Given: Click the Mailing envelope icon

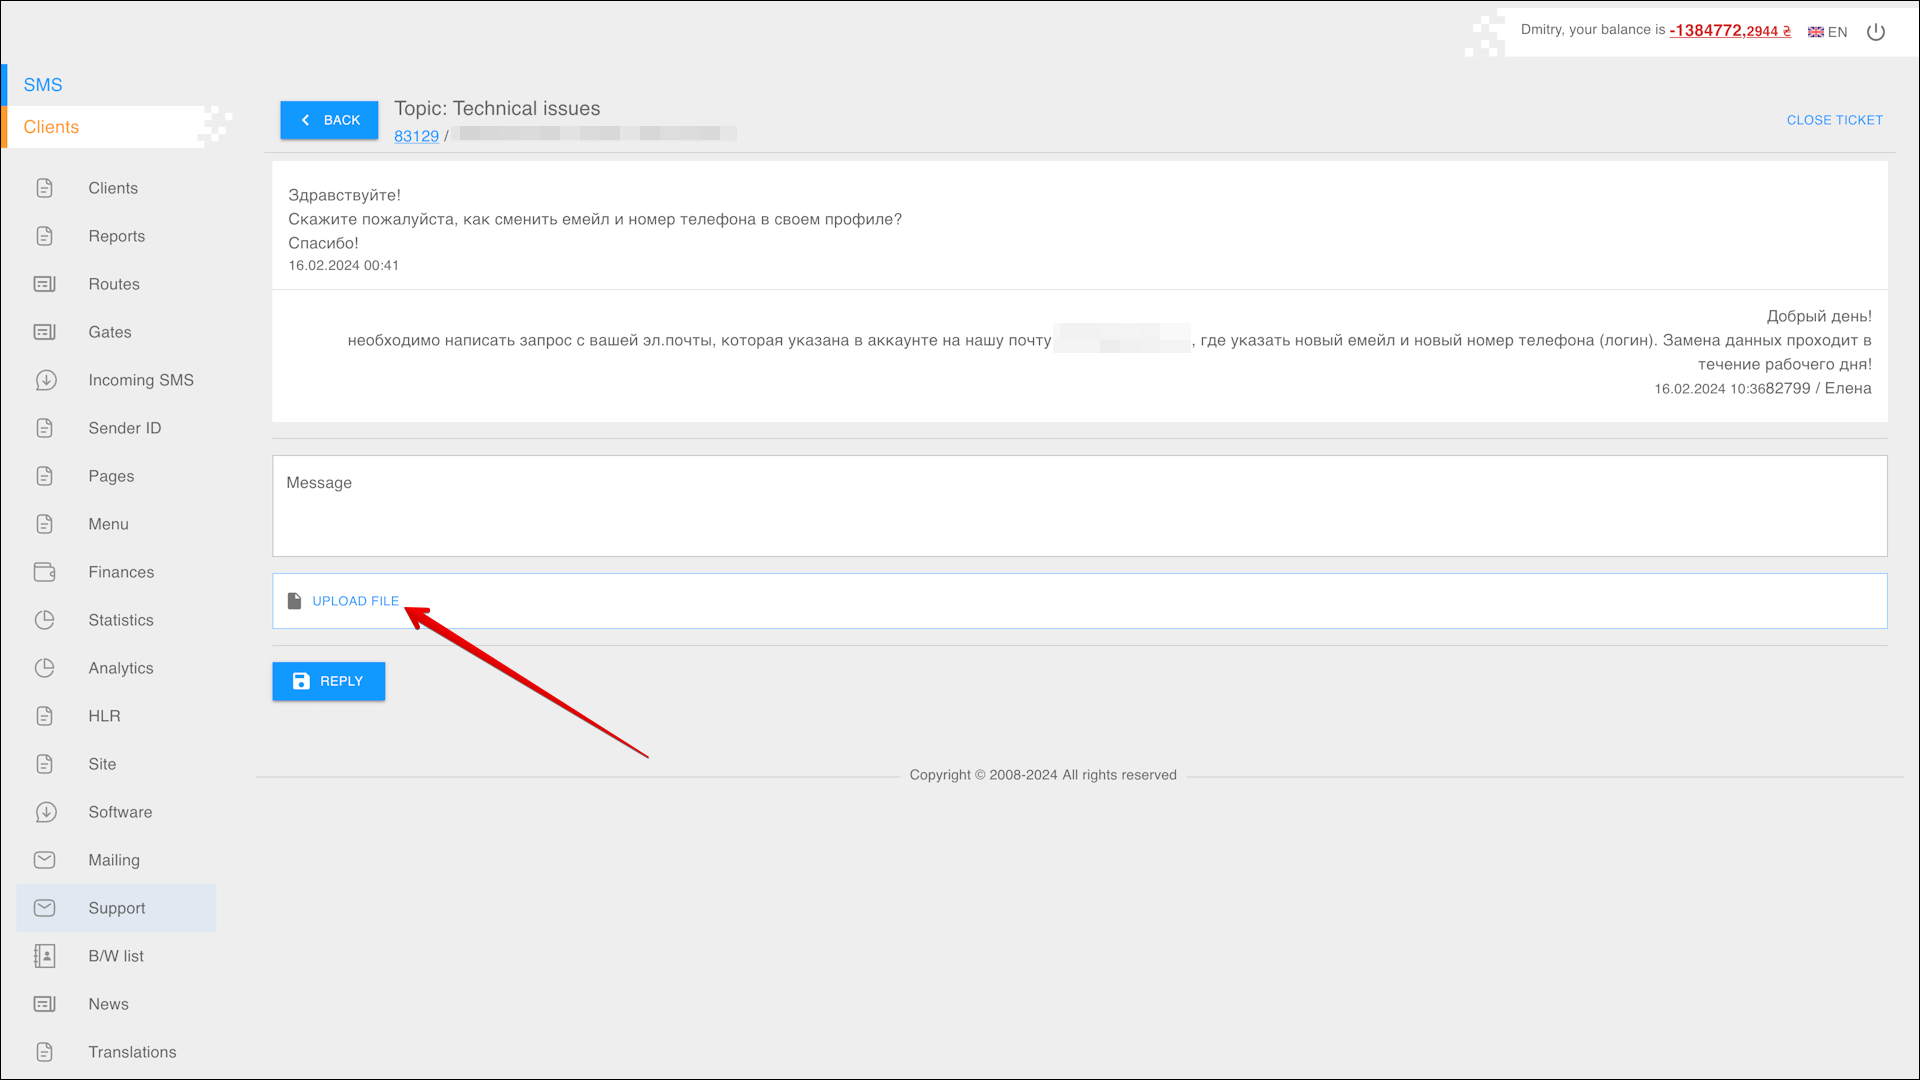Looking at the screenshot, I should tap(45, 860).
